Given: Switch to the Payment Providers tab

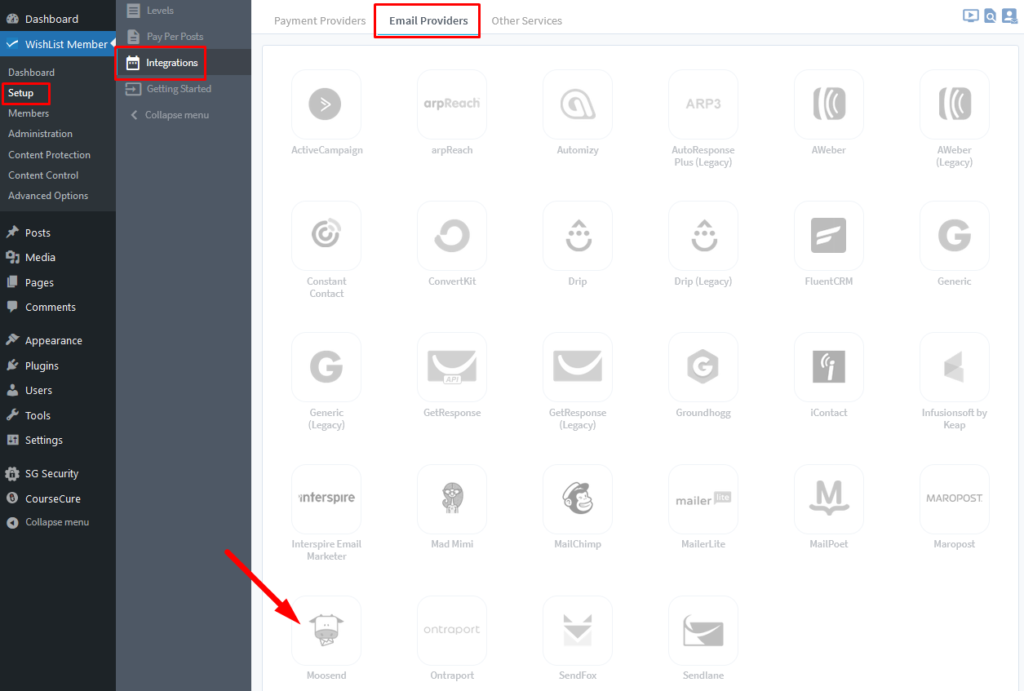Looking at the screenshot, I should (319, 20).
